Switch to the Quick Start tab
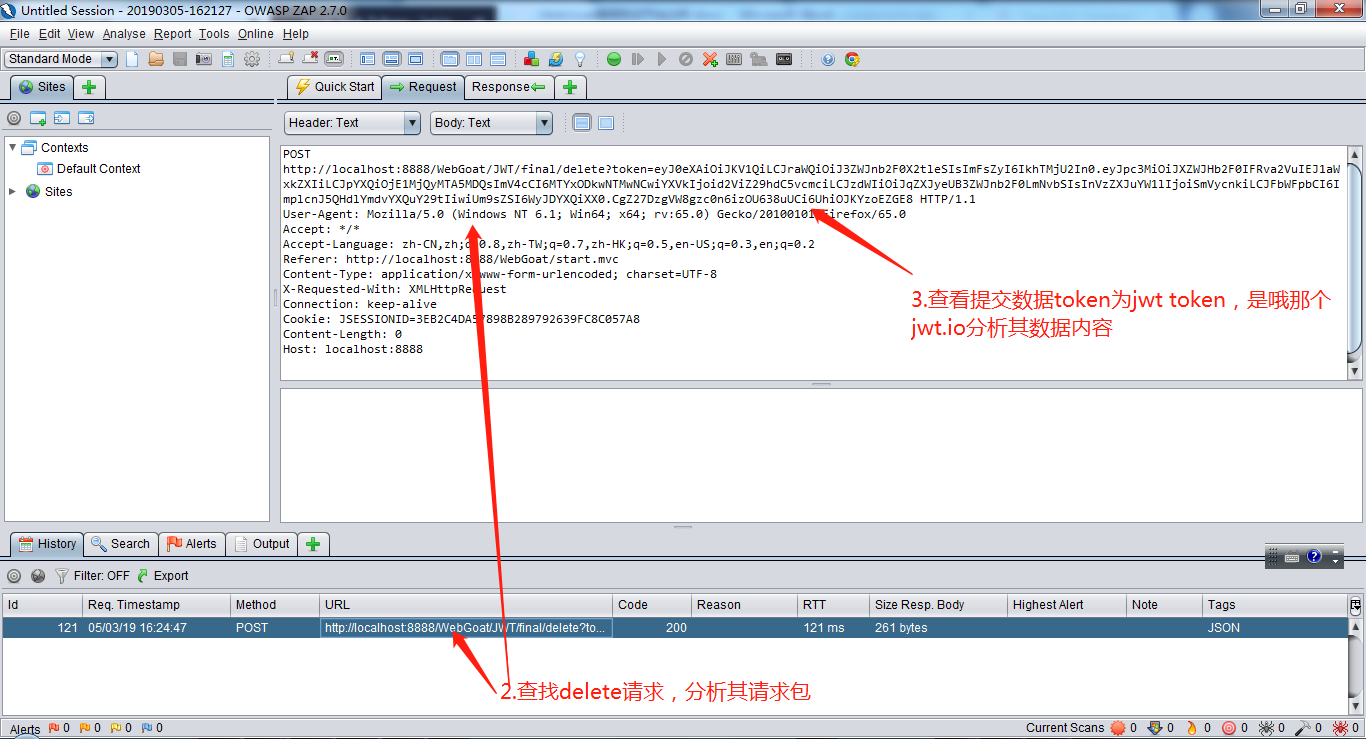The image size is (1366, 739). [334, 87]
